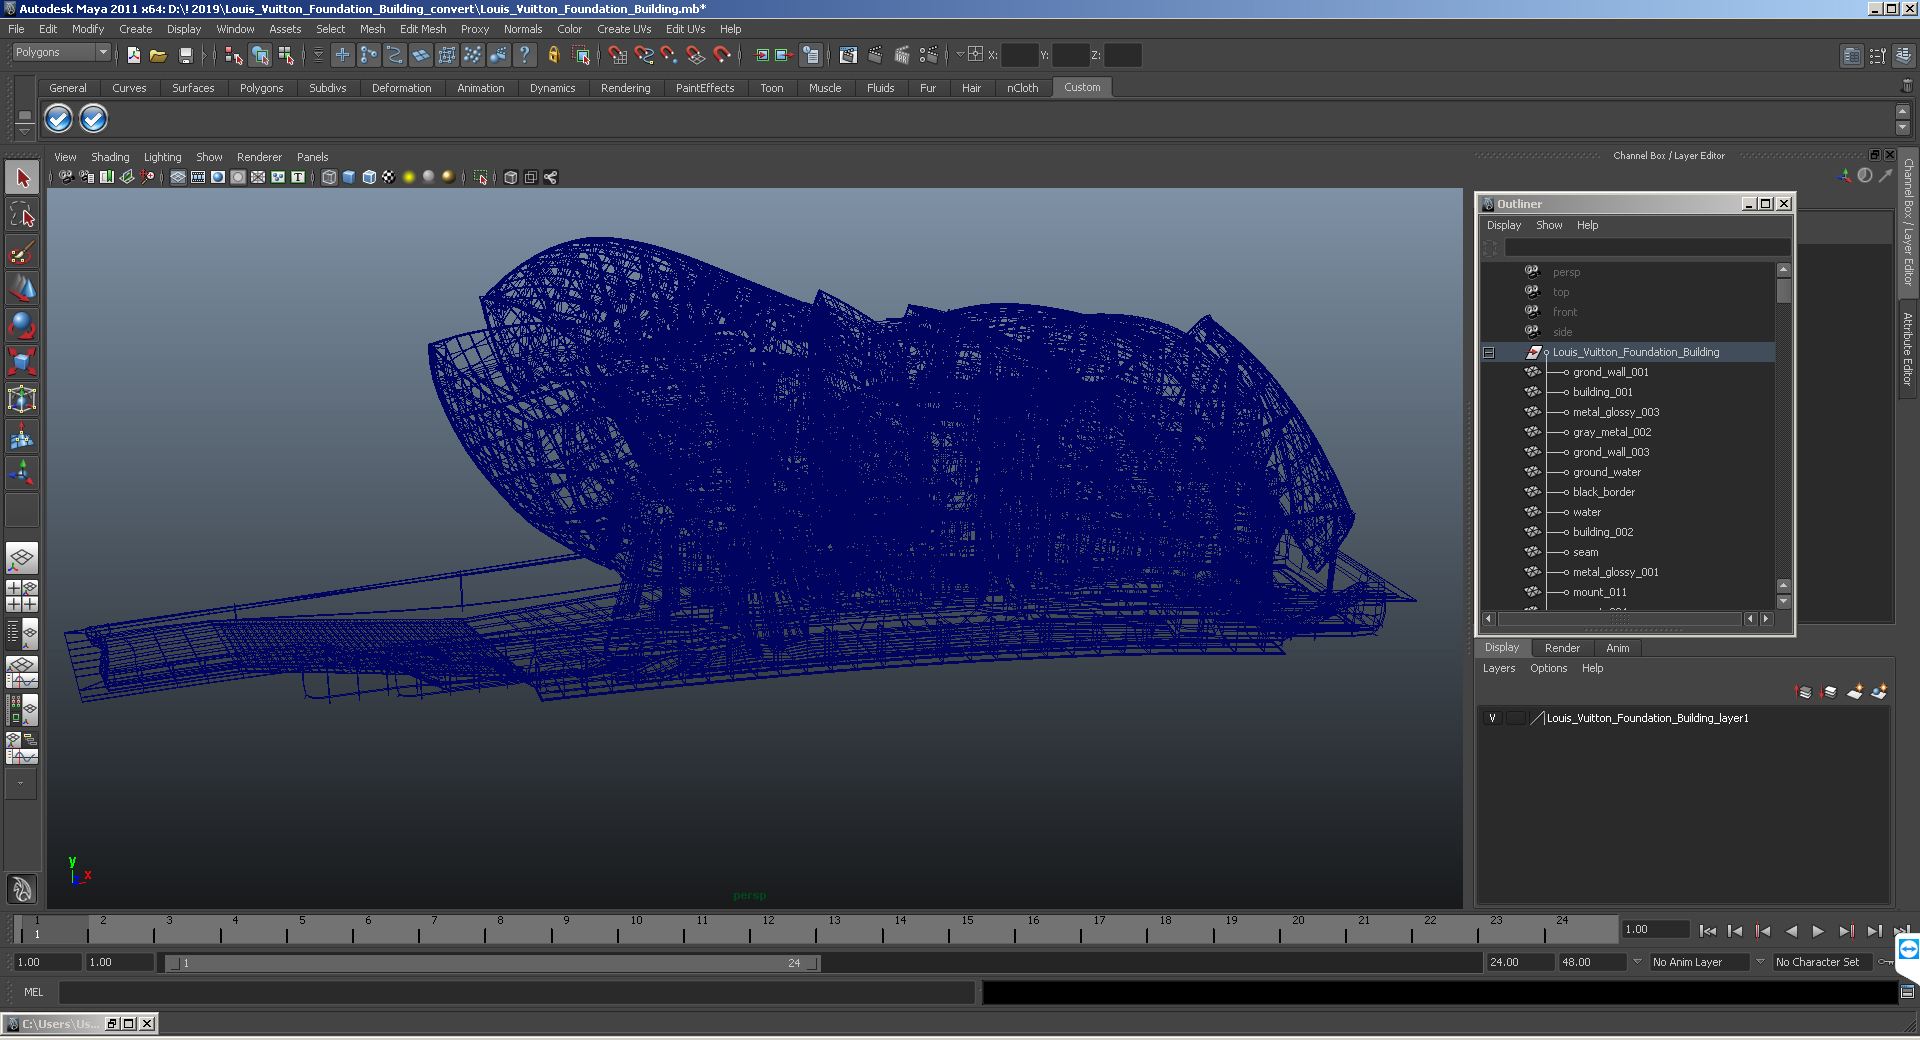Switch to the Render layer tab

pos(1562,648)
